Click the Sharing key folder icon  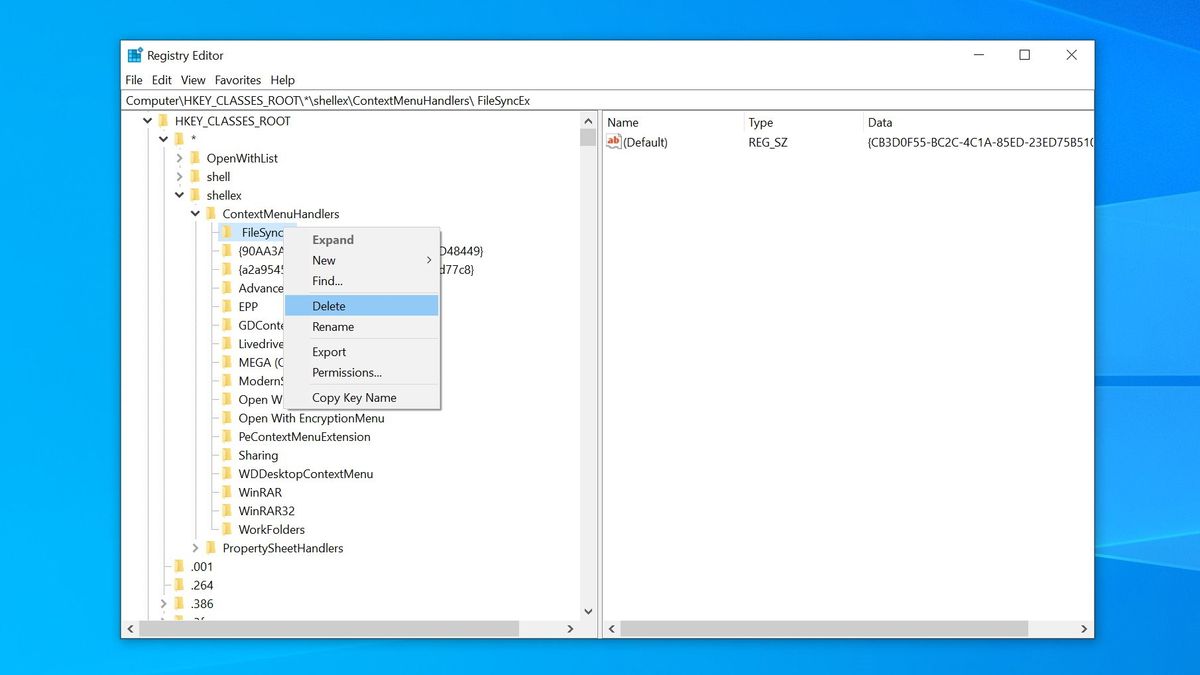coord(228,455)
